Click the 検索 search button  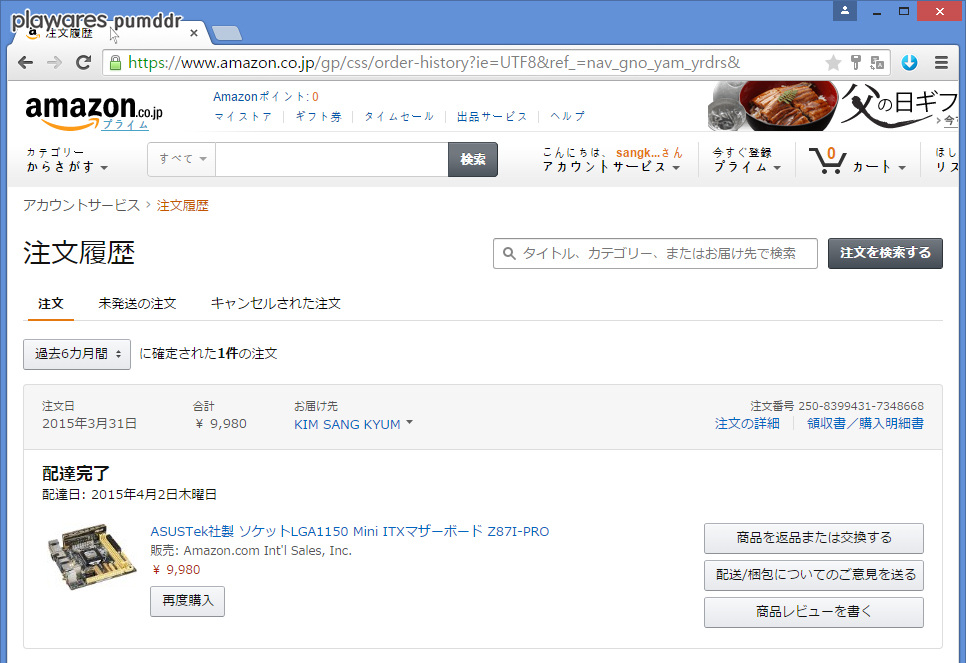point(473,159)
